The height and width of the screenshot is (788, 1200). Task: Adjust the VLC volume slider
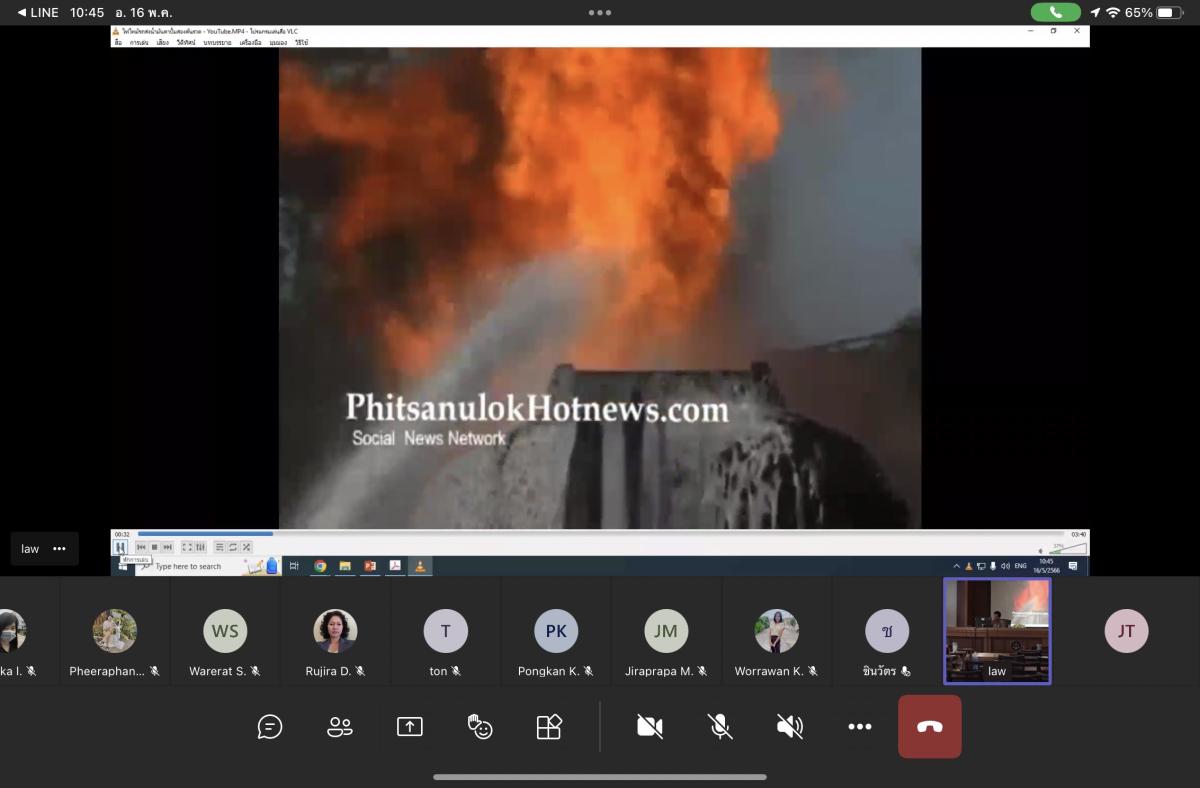(x=1066, y=549)
